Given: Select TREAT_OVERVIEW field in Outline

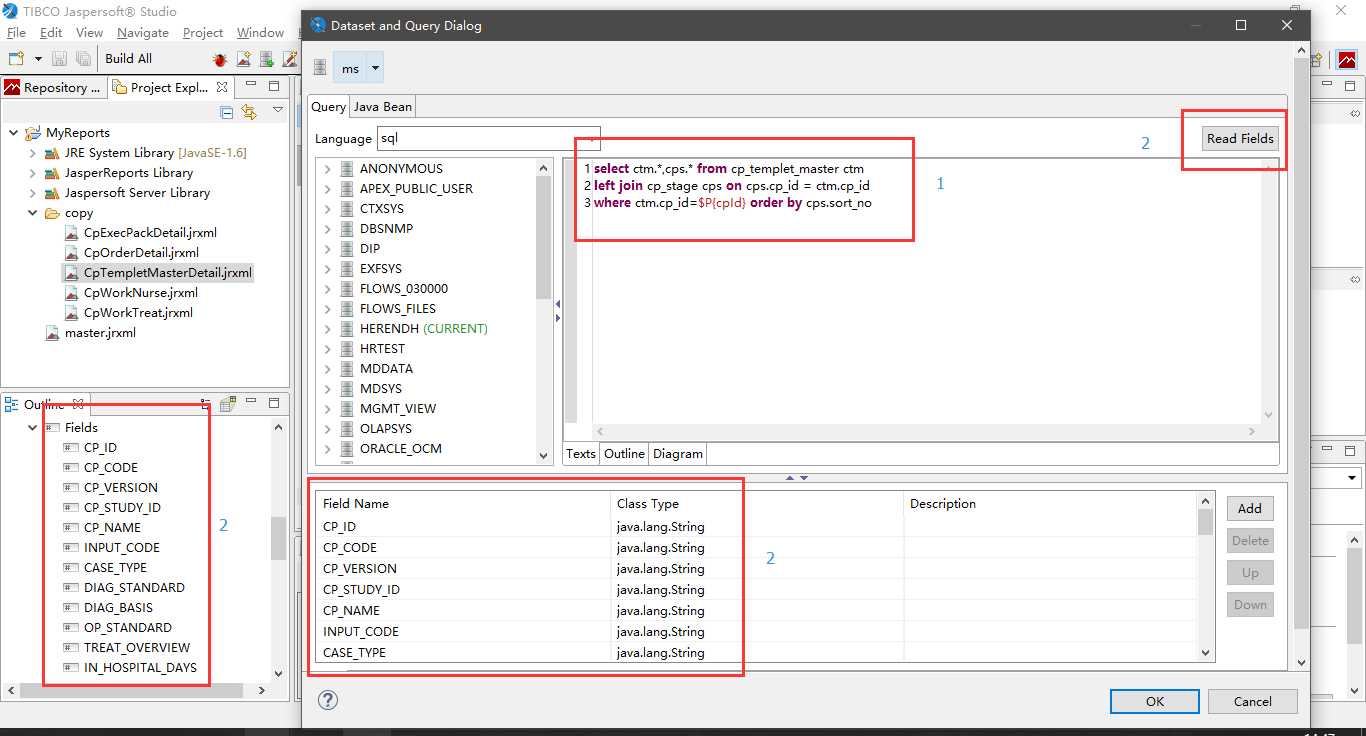Looking at the screenshot, I should click(137, 648).
